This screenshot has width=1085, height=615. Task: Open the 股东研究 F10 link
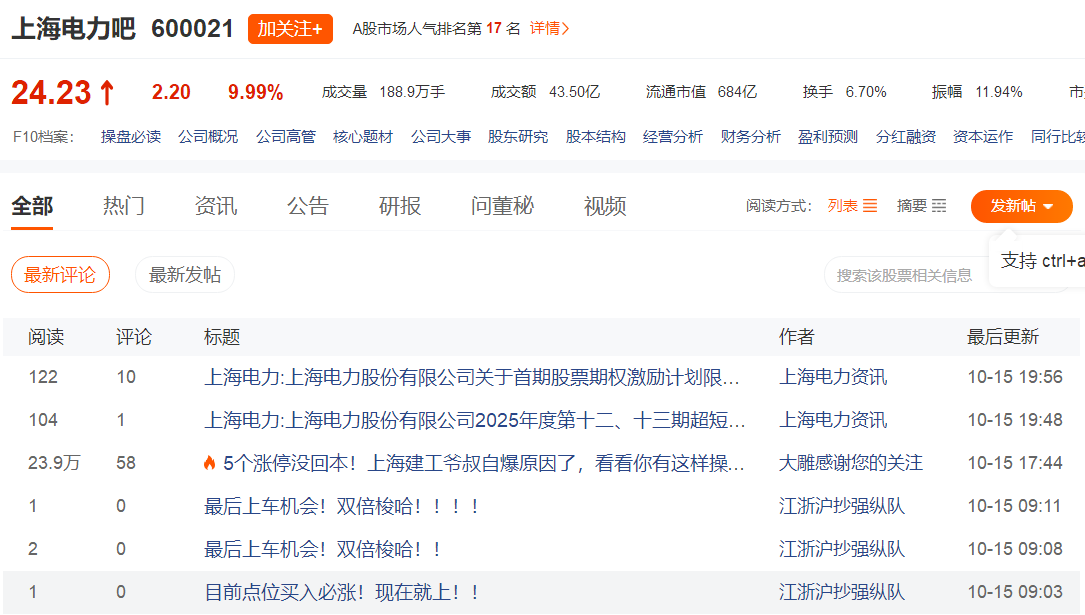coord(518,137)
